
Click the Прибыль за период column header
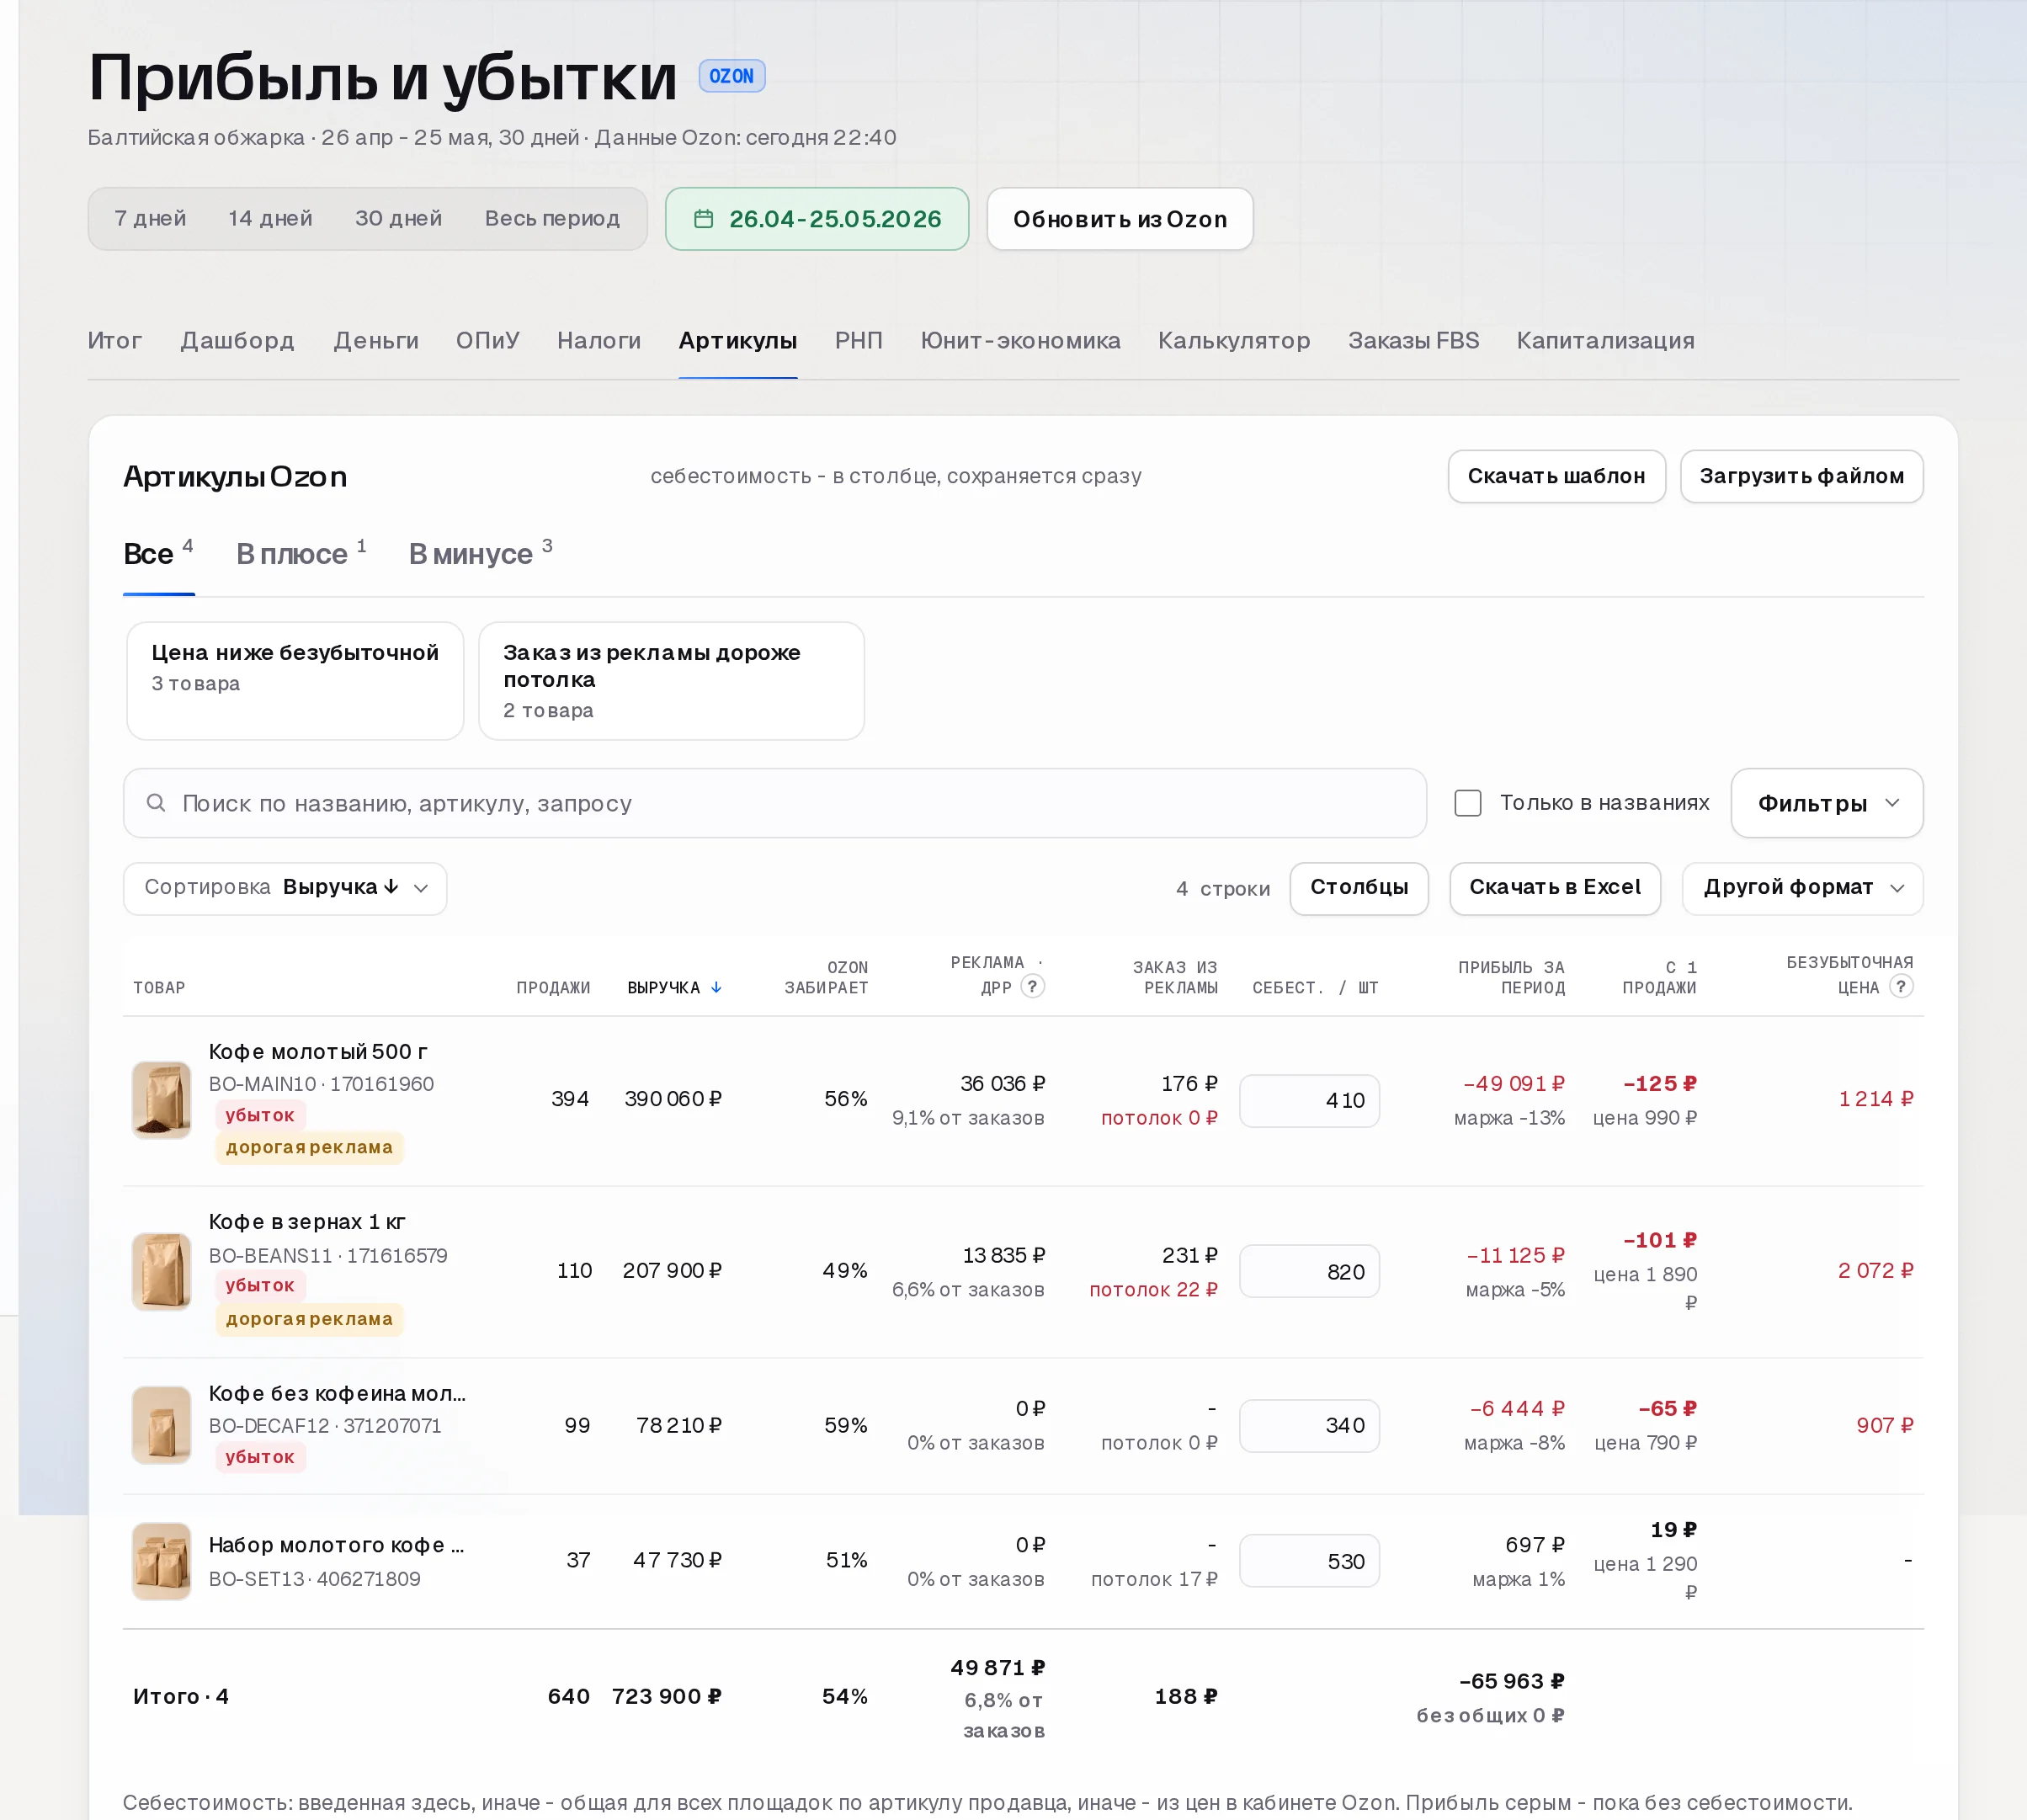[x=1511, y=977]
